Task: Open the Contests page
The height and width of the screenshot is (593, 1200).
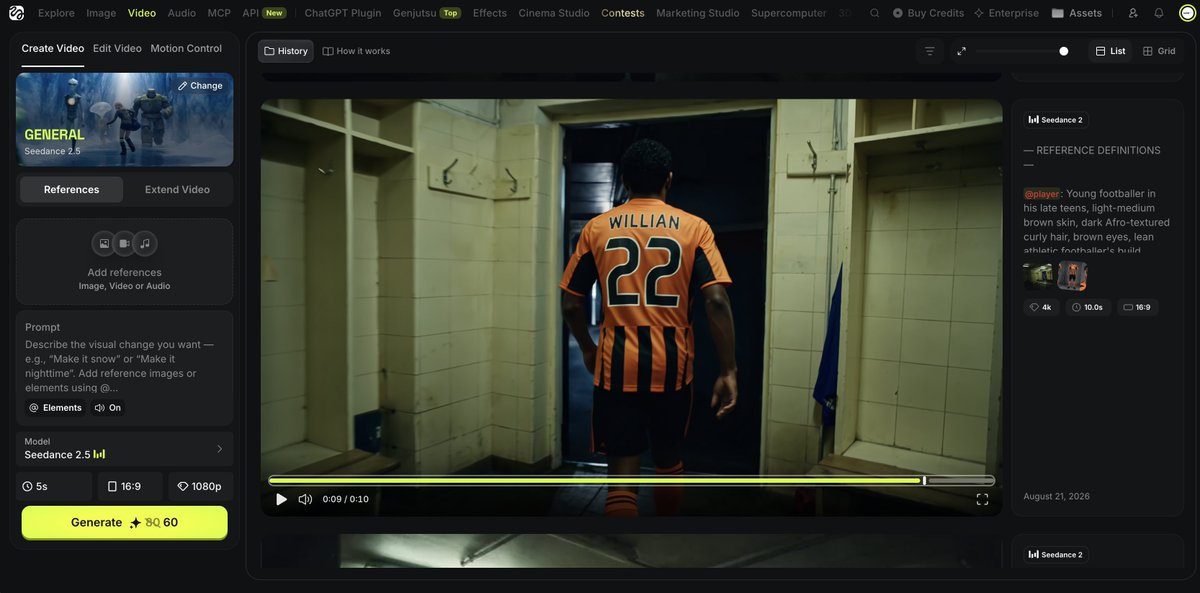Action: 623,13
